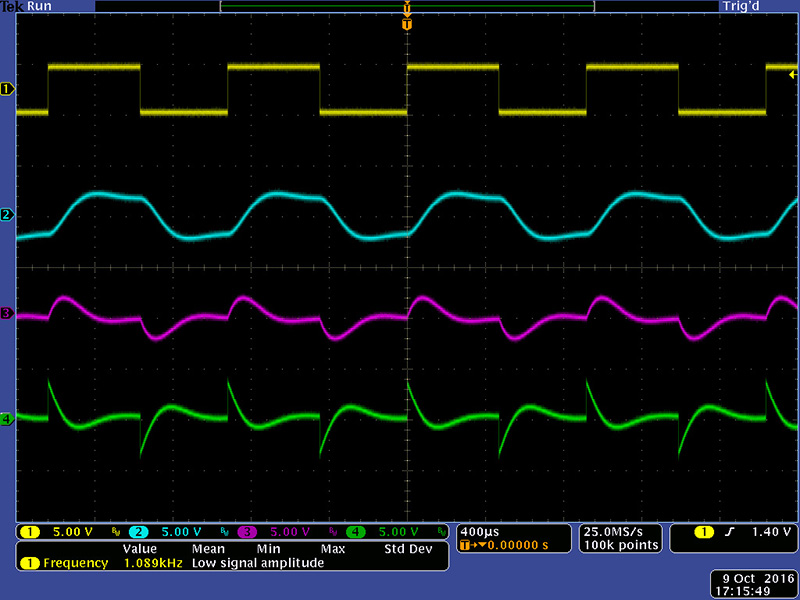Image resolution: width=800 pixels, height=600 pixels.
Task: Click the orange trigger delay T icon
Action: 464,545
